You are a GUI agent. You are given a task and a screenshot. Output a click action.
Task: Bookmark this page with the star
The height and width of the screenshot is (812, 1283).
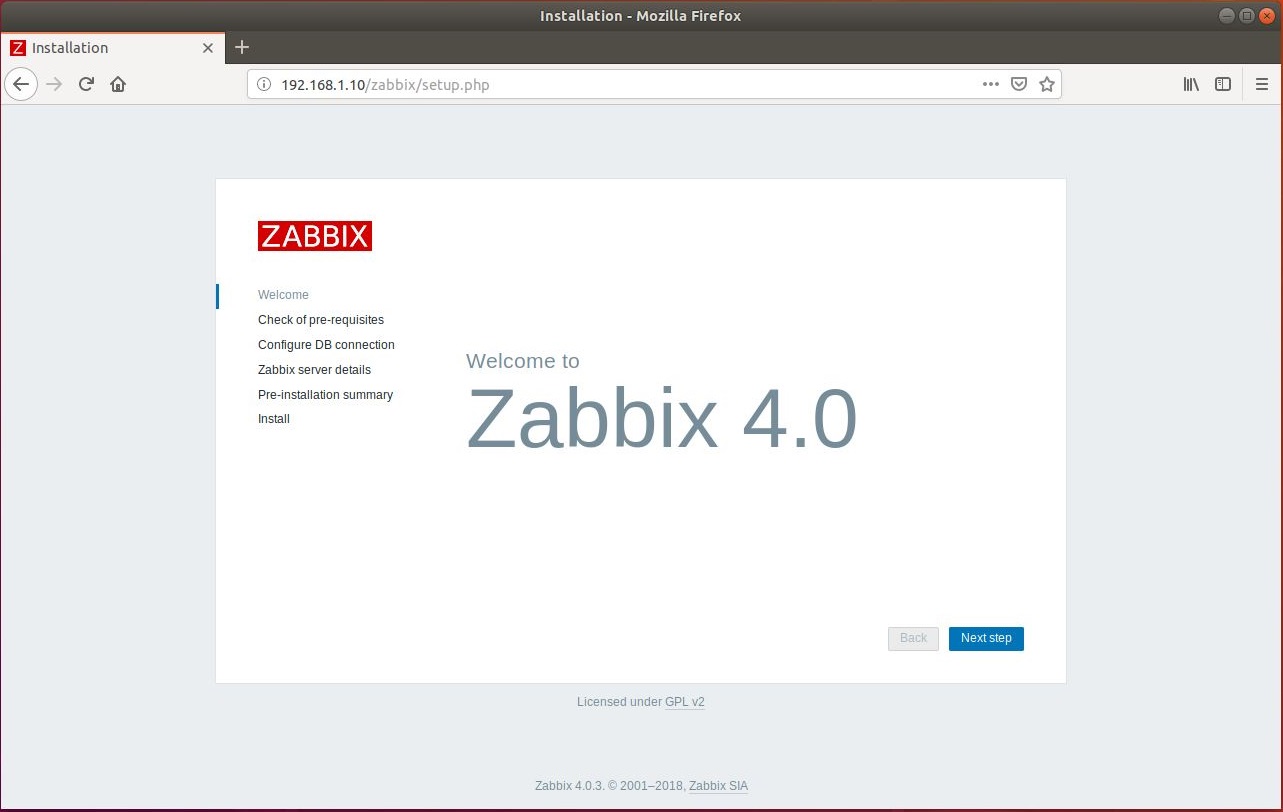tap(1046, 85)
